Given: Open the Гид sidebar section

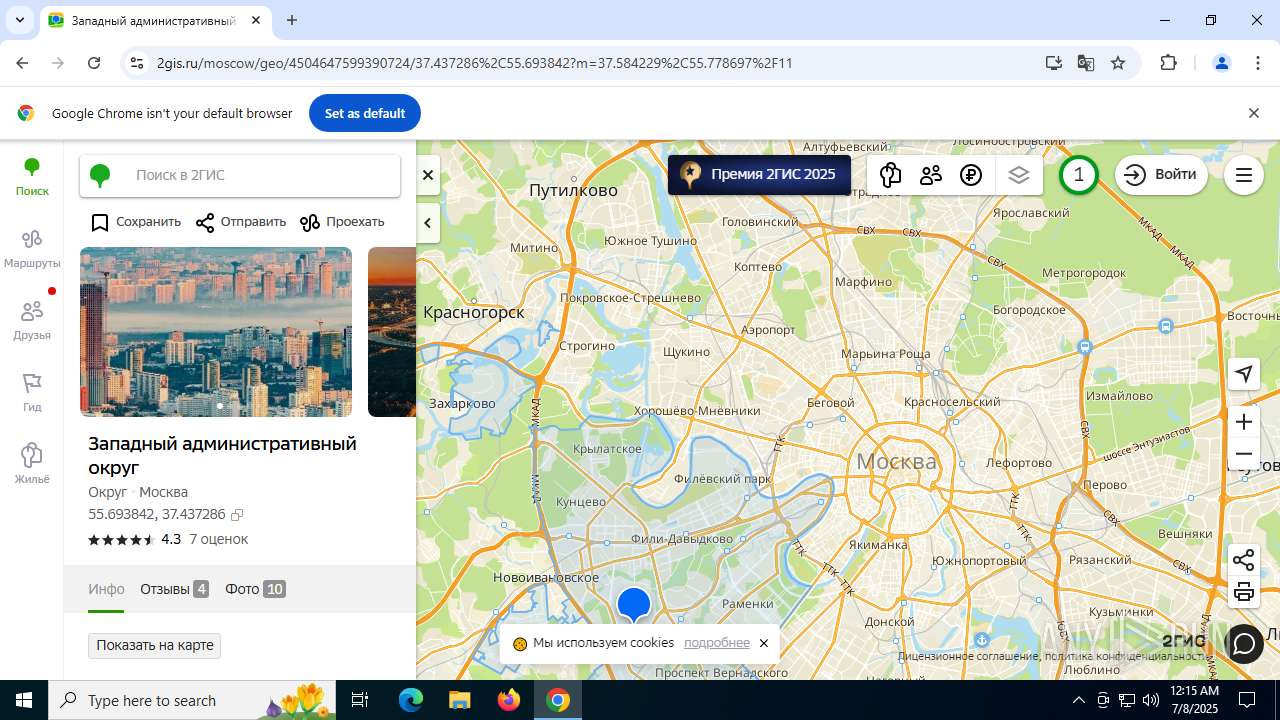Looking at the screenshot, I should (32, 393).
